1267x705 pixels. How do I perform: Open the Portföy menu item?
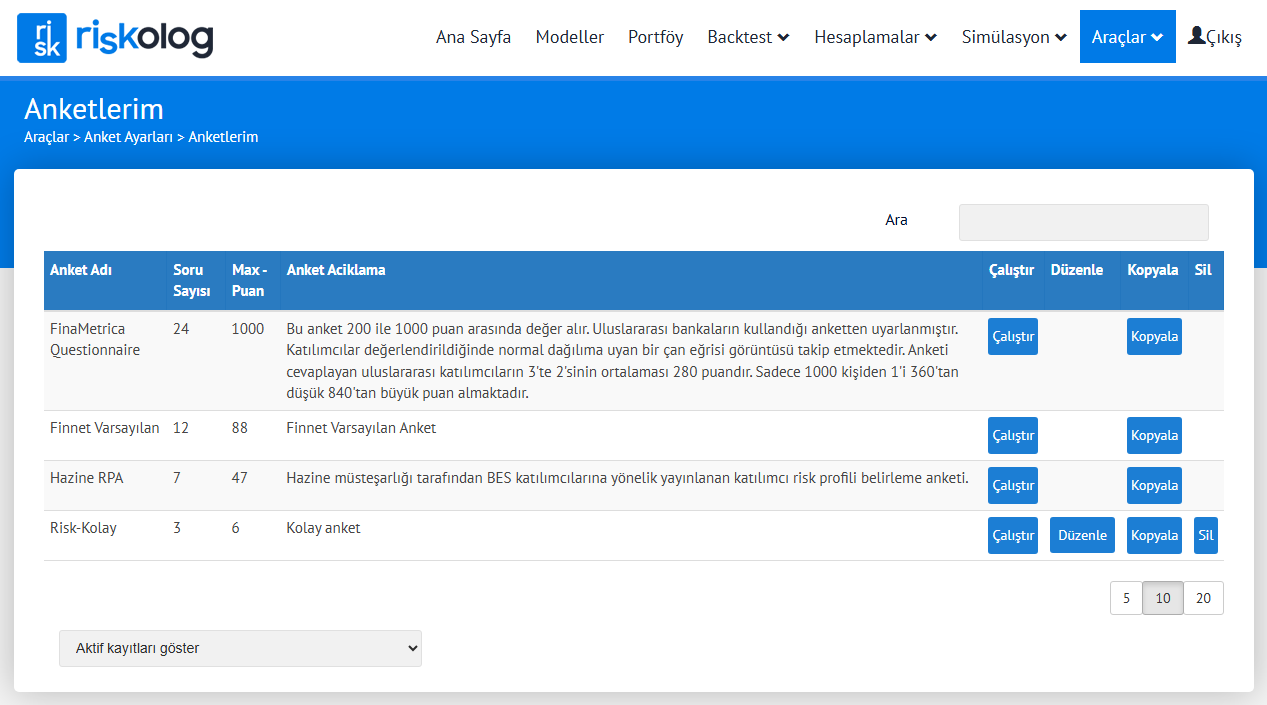tap(656, 37)
